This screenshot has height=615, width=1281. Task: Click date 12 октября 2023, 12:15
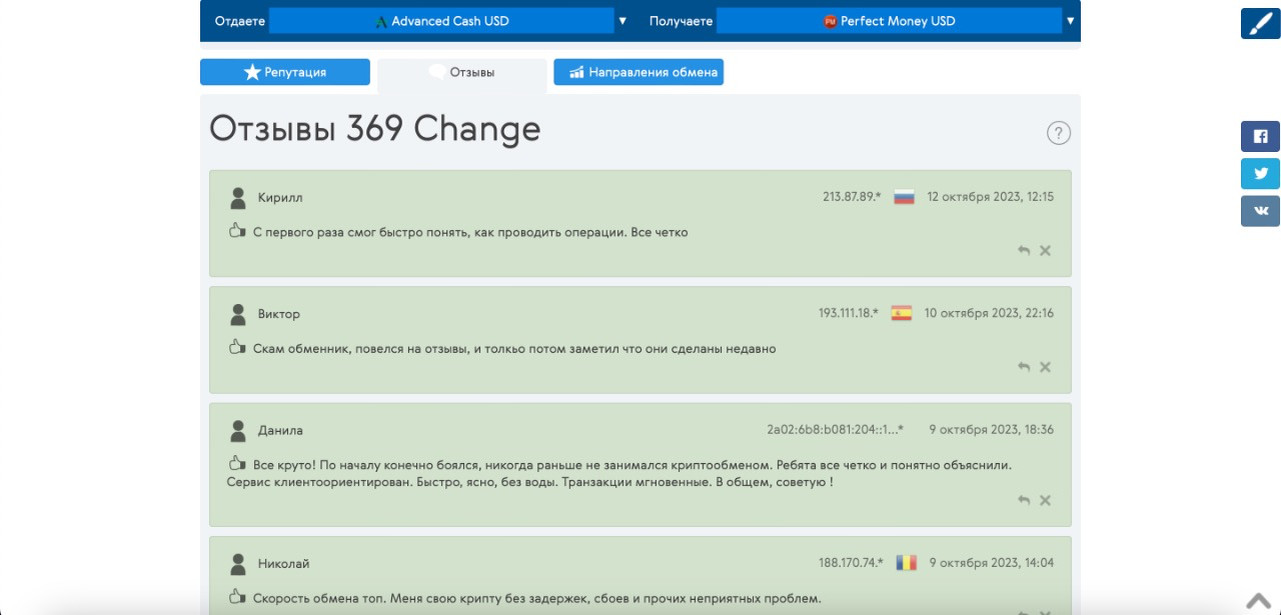(990, 197)
